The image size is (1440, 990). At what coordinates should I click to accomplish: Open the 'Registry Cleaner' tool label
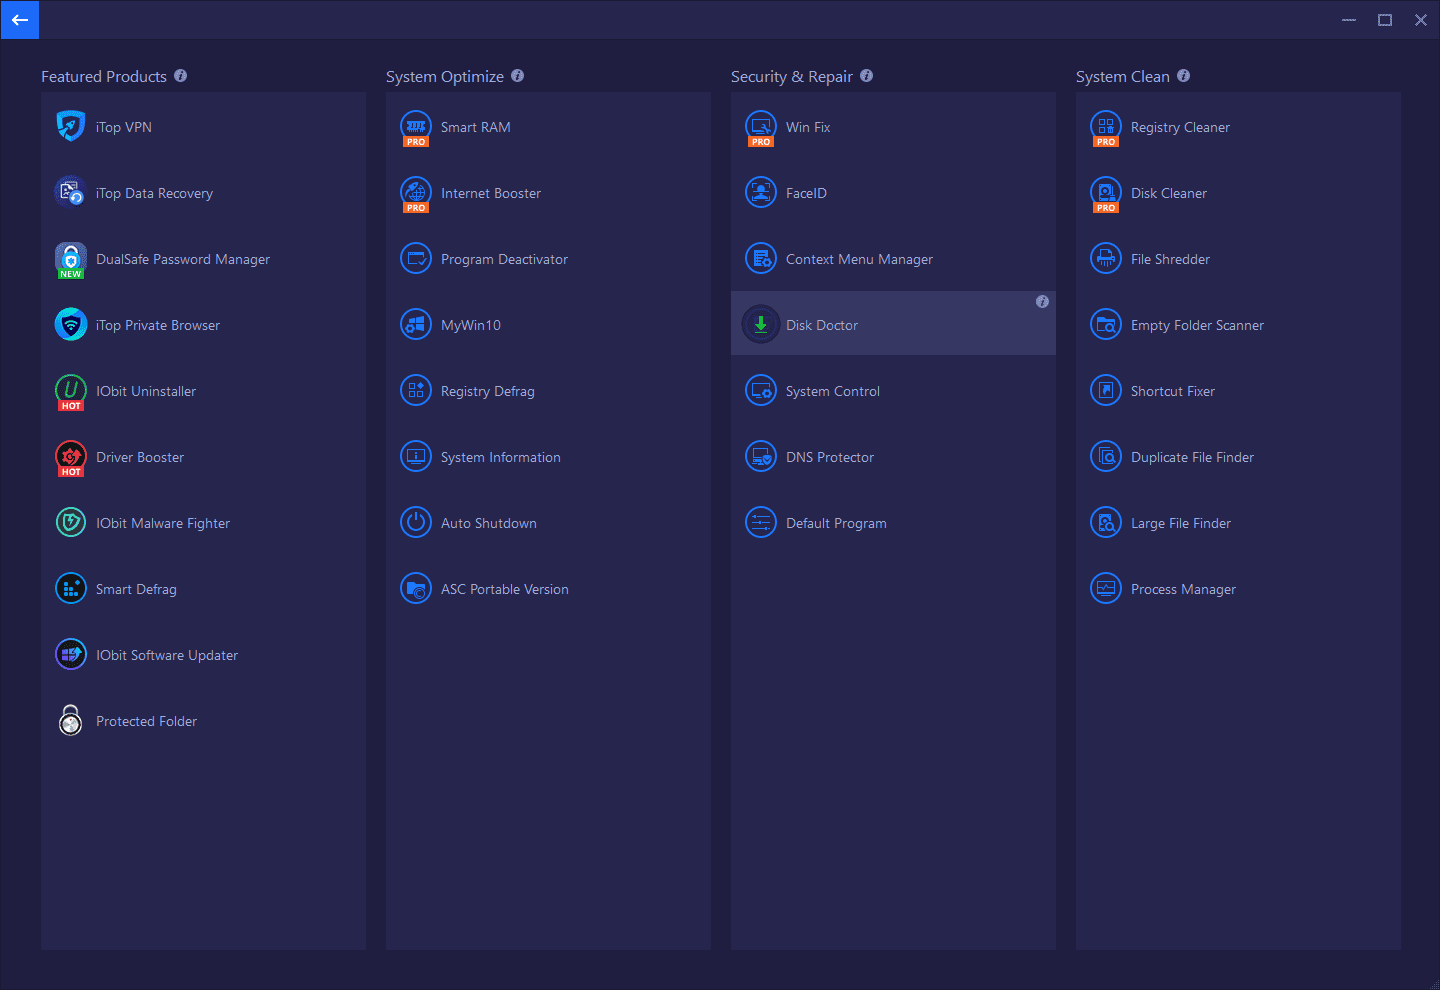click(x=1180, y=127)
